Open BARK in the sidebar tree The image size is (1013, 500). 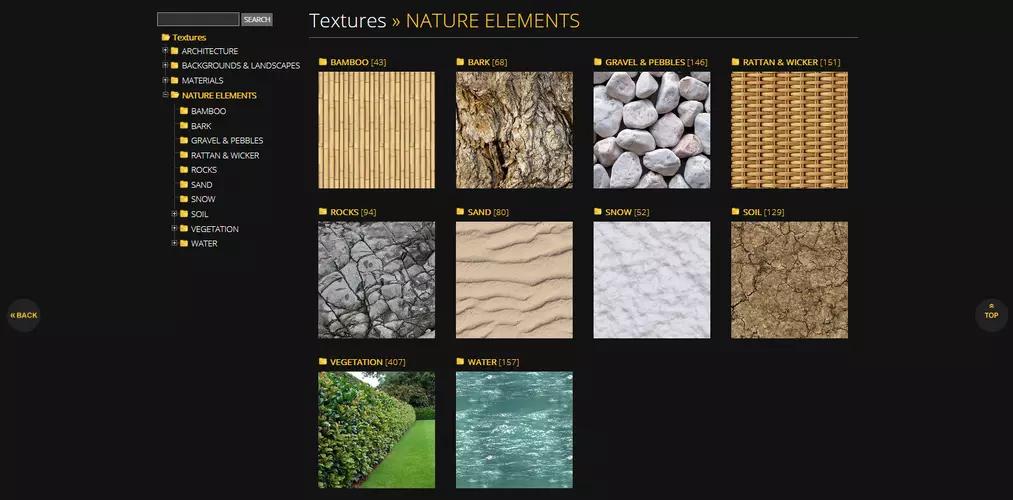click(201, 126)
